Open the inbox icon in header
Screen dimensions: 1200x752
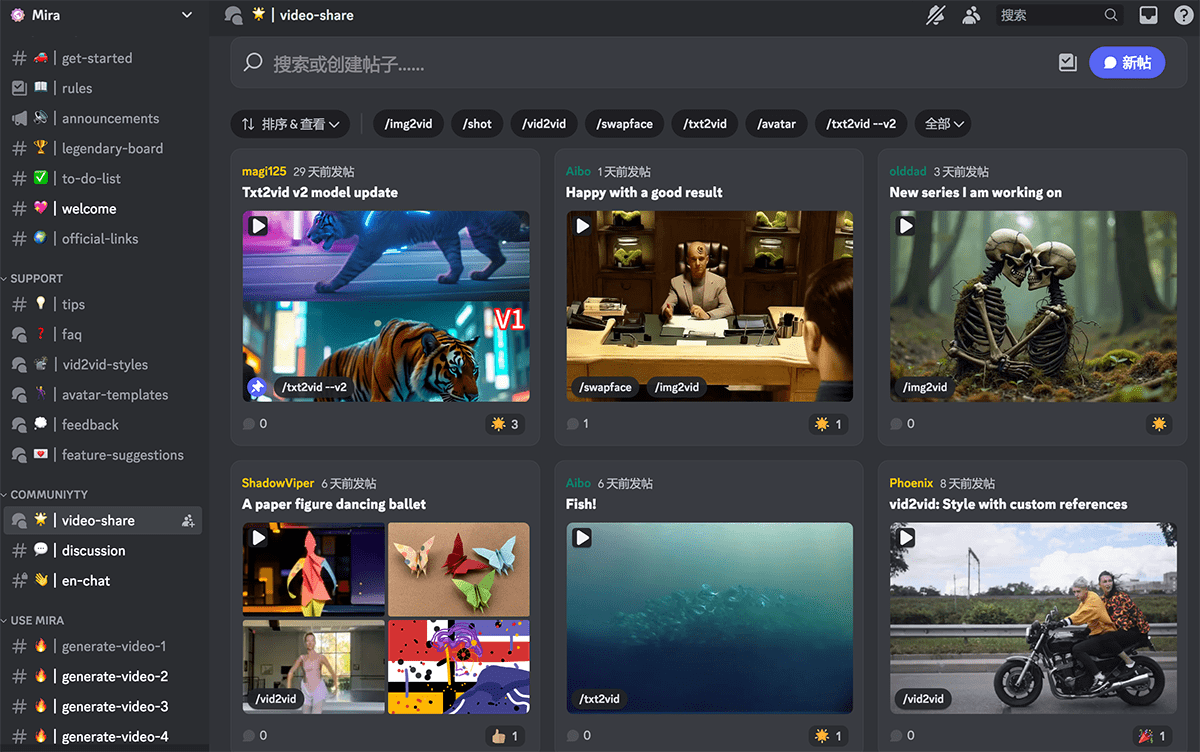tap(1149, 15)
